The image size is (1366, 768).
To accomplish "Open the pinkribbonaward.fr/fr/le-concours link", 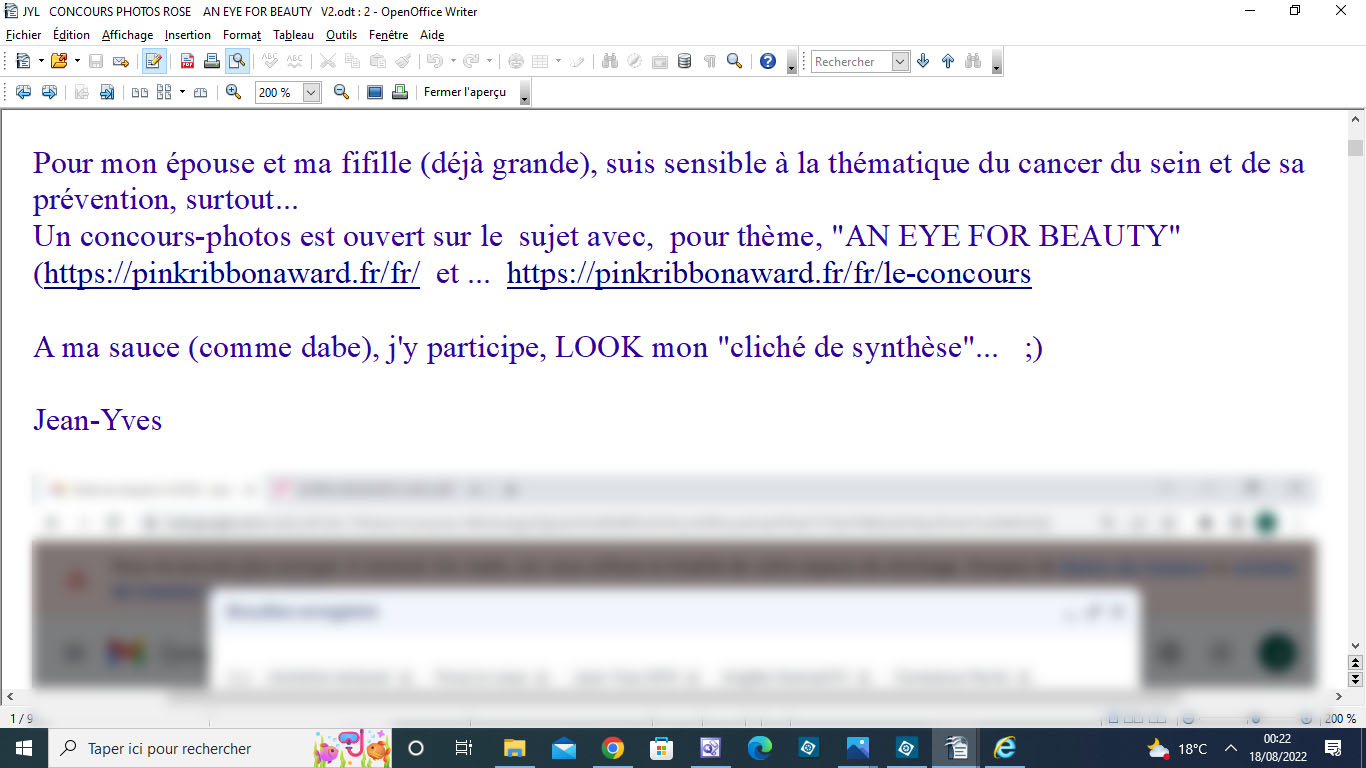I will pos(769,274).
